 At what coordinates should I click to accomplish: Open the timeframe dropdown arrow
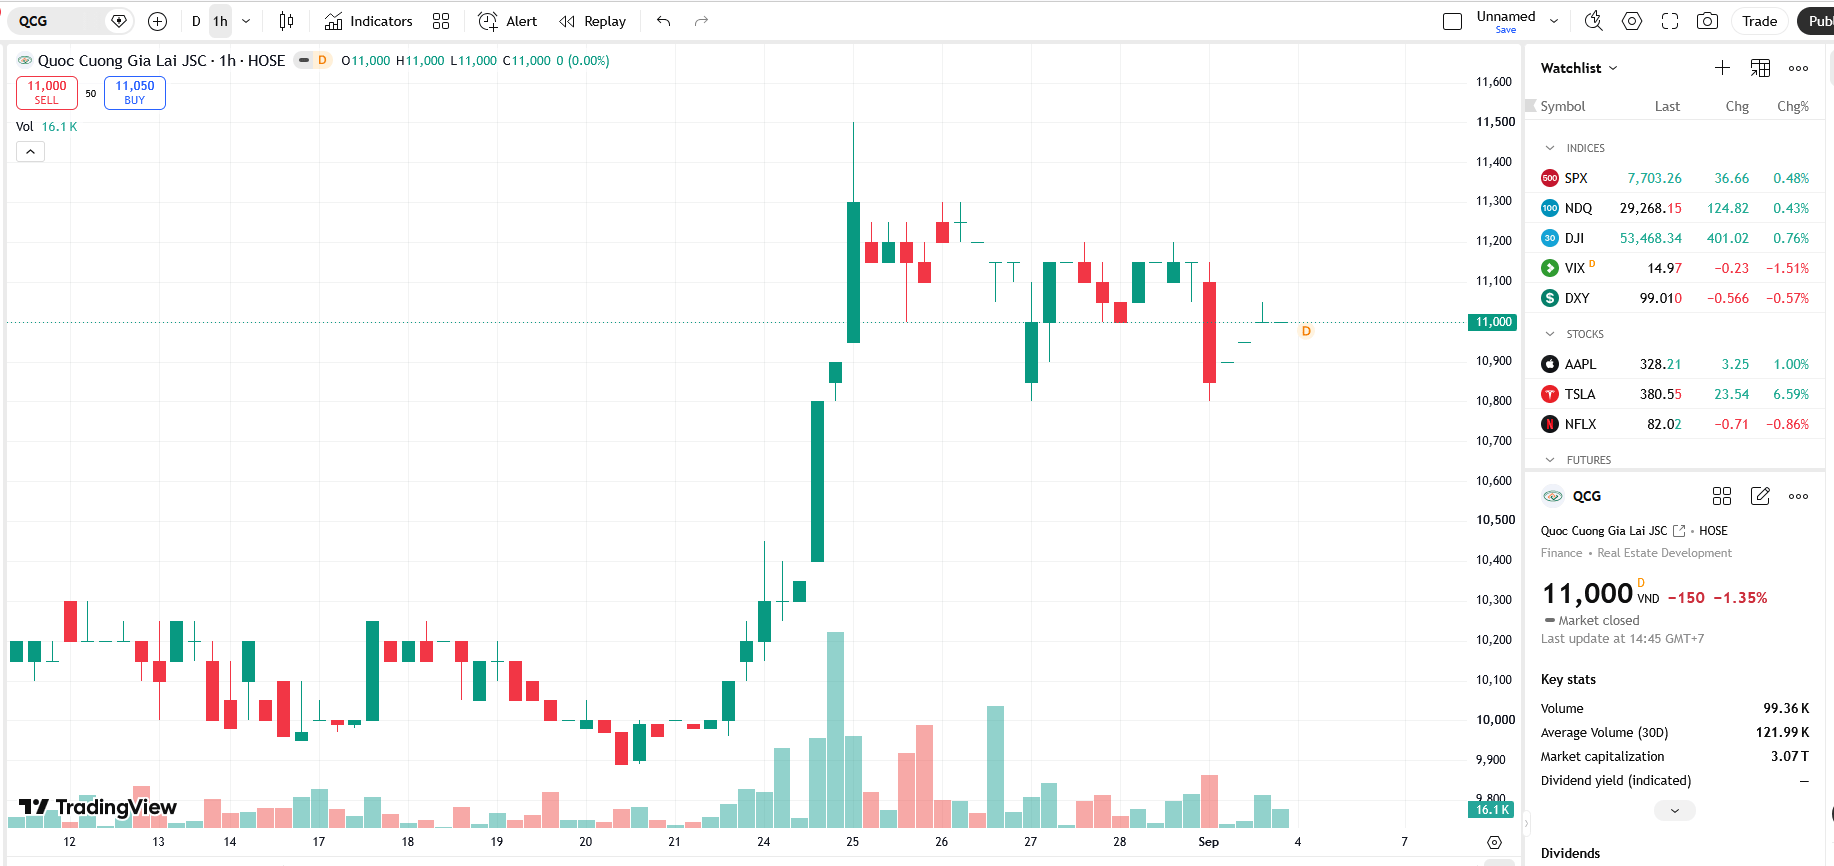(246, 21)
